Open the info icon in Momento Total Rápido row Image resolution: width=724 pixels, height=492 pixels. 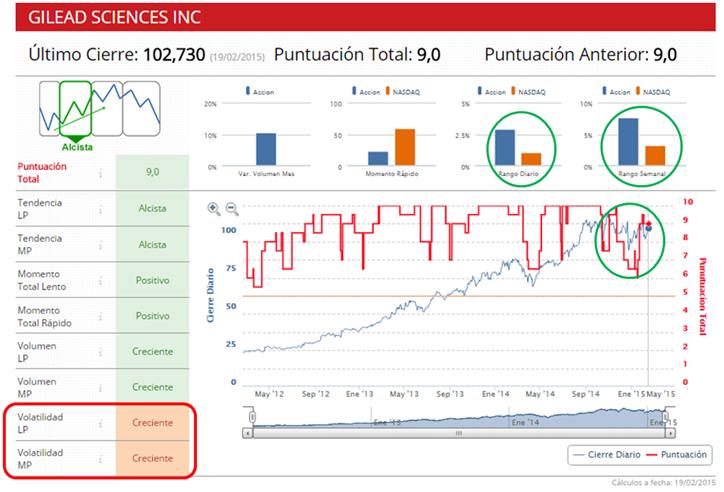coord(100,316)
